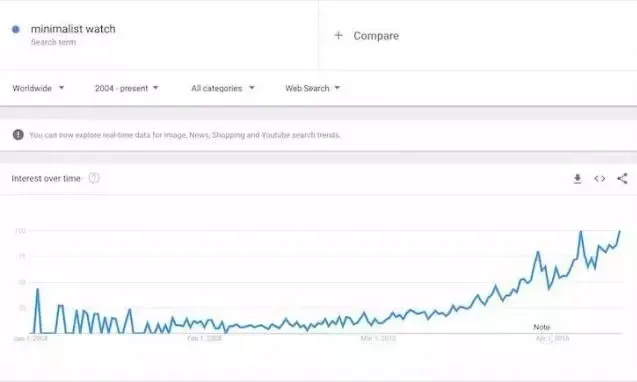Viewport: 637px width, 382px height.
Task: Click the info icon in the notification bar
Action: pos(18,135)
